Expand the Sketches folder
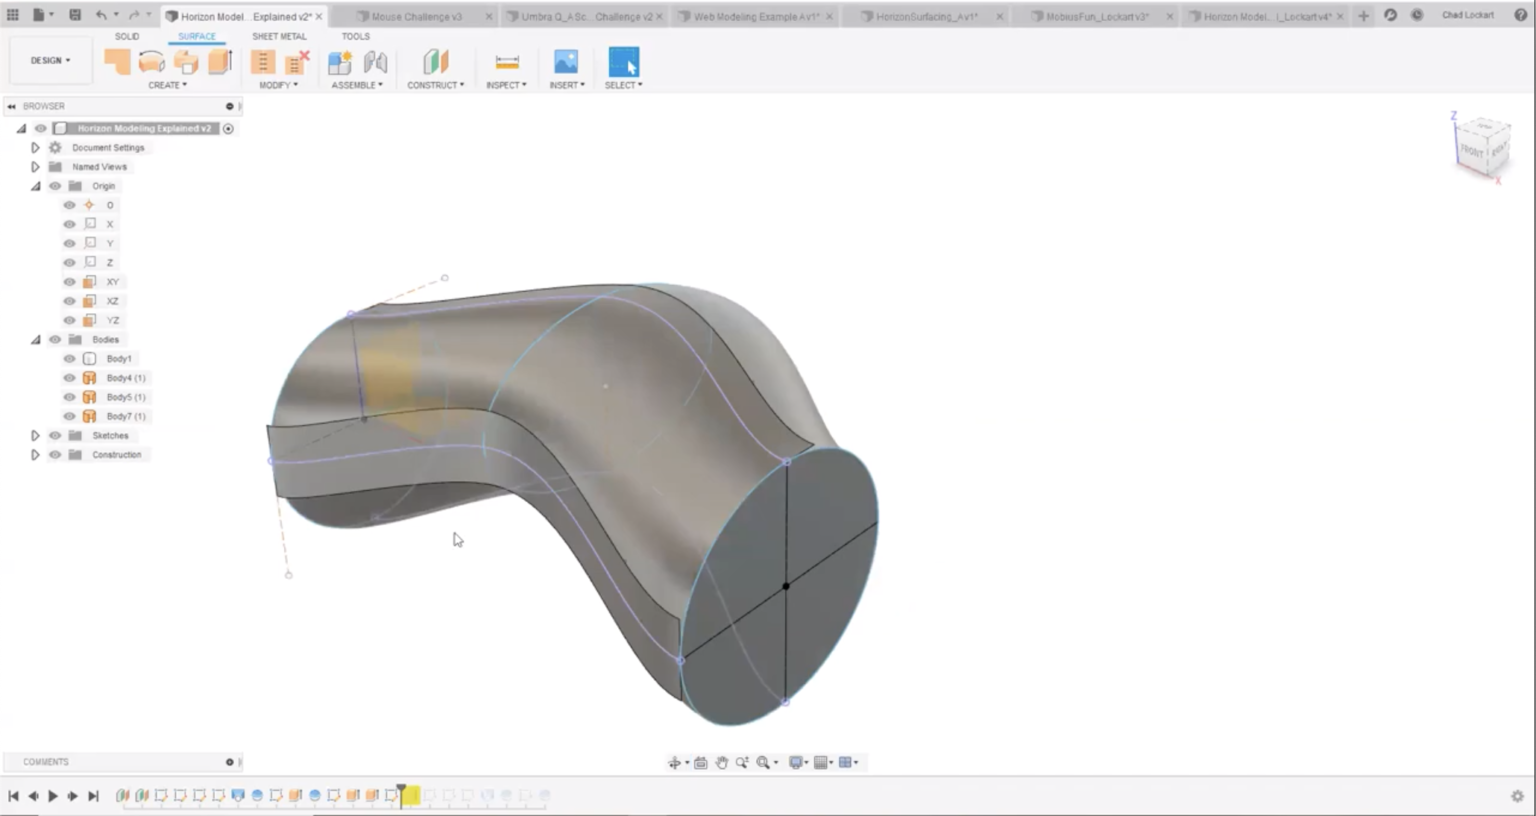This screenshot has height=816, width=1536. 35,435
